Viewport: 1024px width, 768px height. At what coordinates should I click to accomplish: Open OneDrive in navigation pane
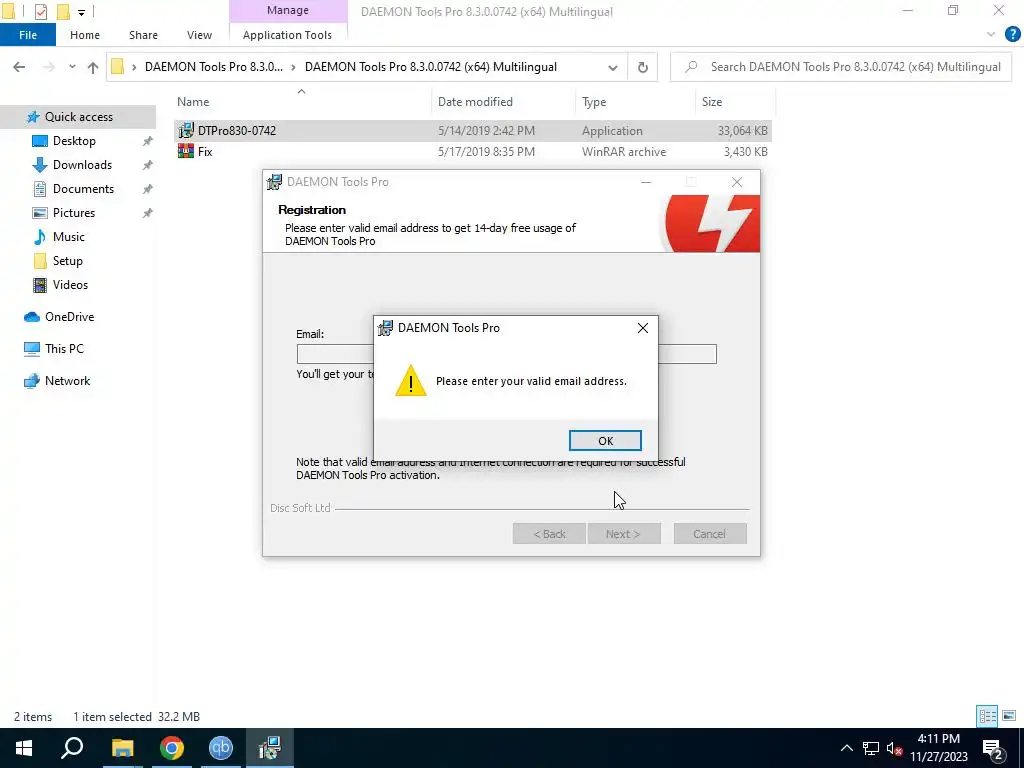coord(69,317)
